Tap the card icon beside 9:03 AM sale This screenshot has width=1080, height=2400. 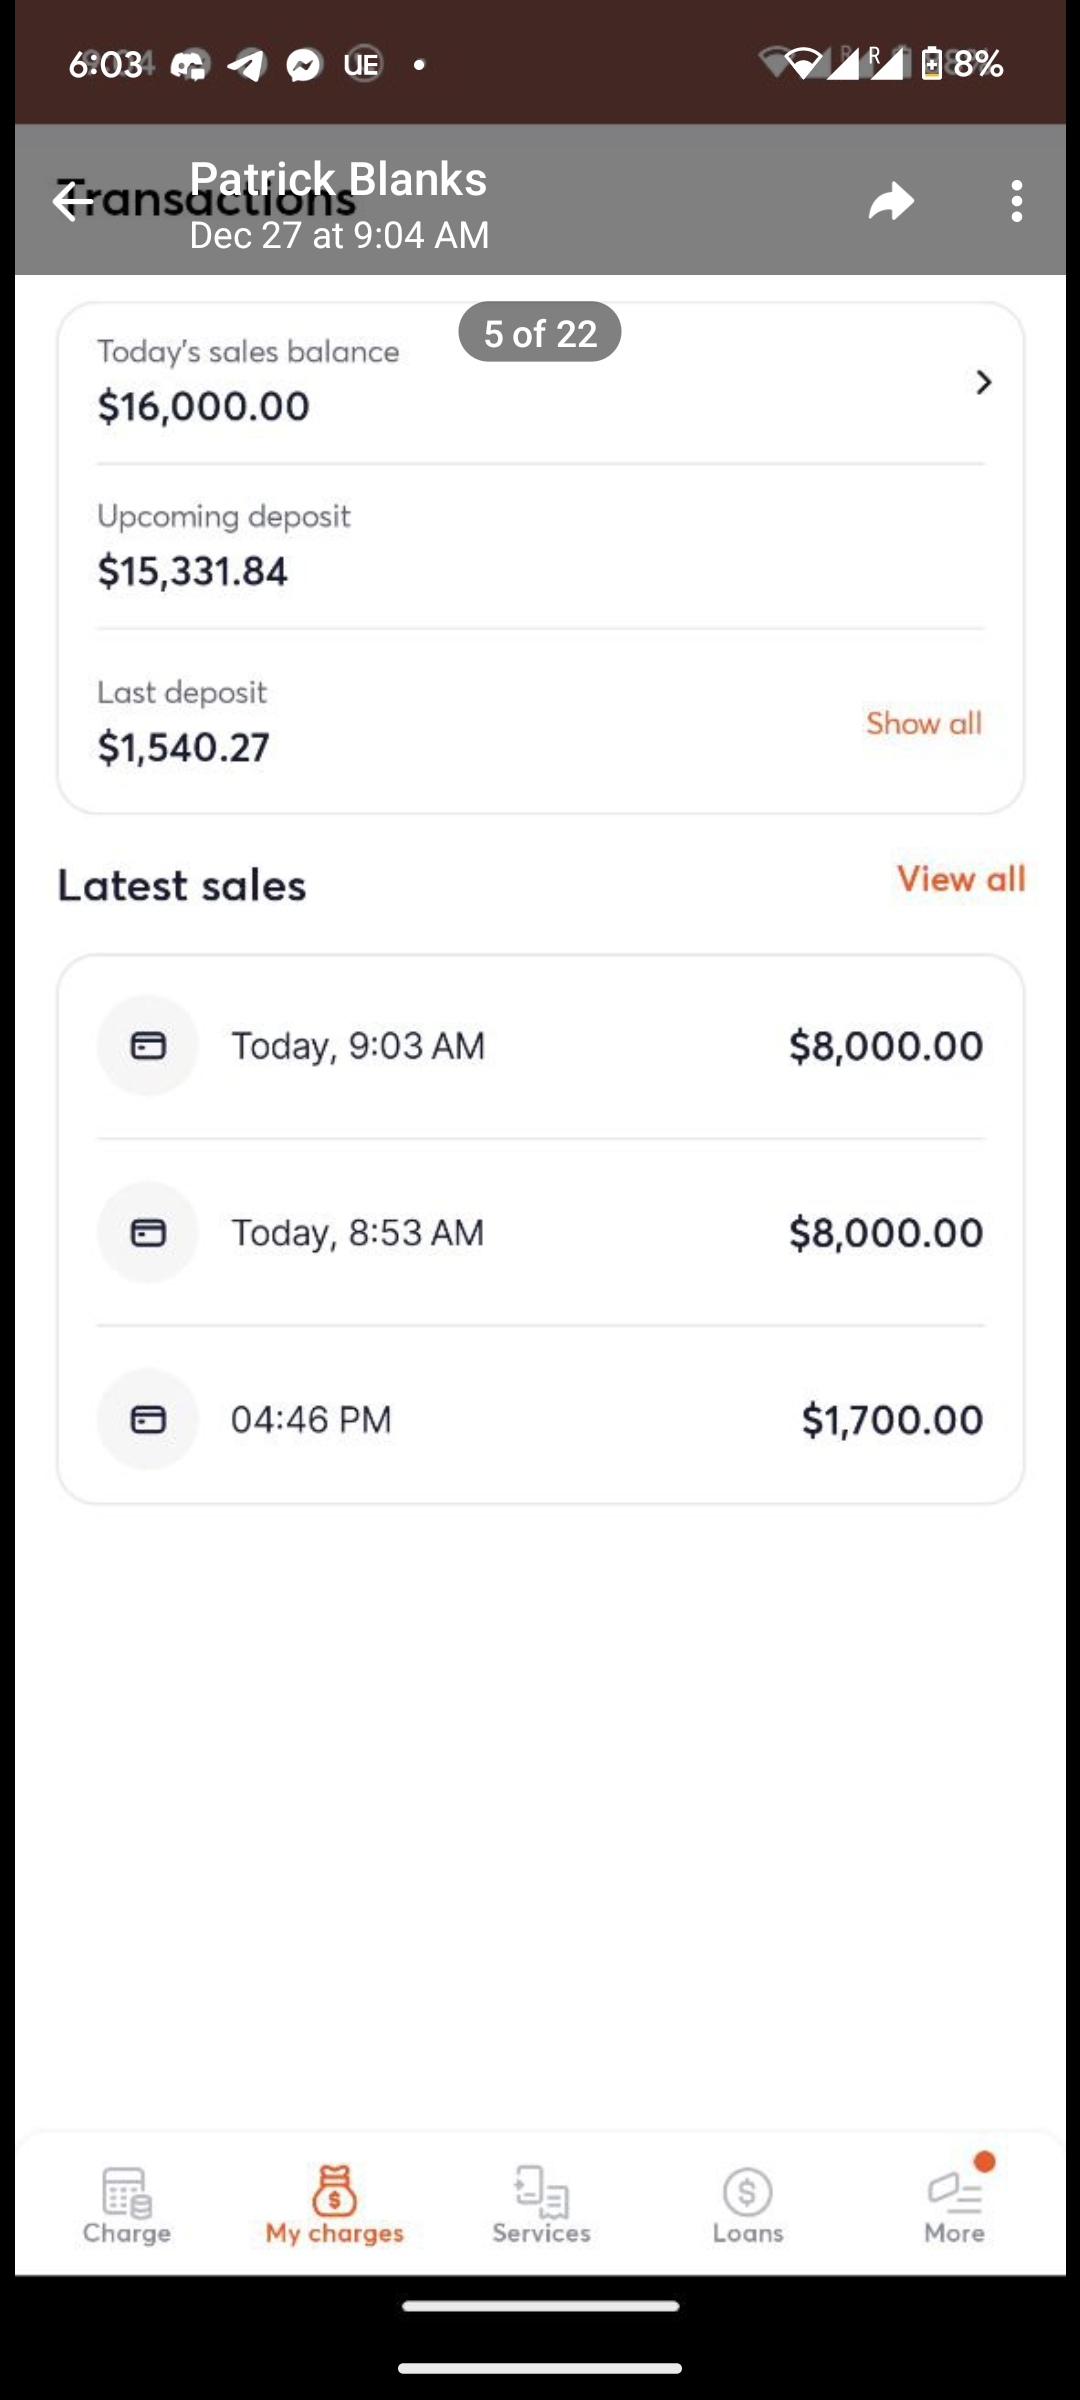point(148,1046)
